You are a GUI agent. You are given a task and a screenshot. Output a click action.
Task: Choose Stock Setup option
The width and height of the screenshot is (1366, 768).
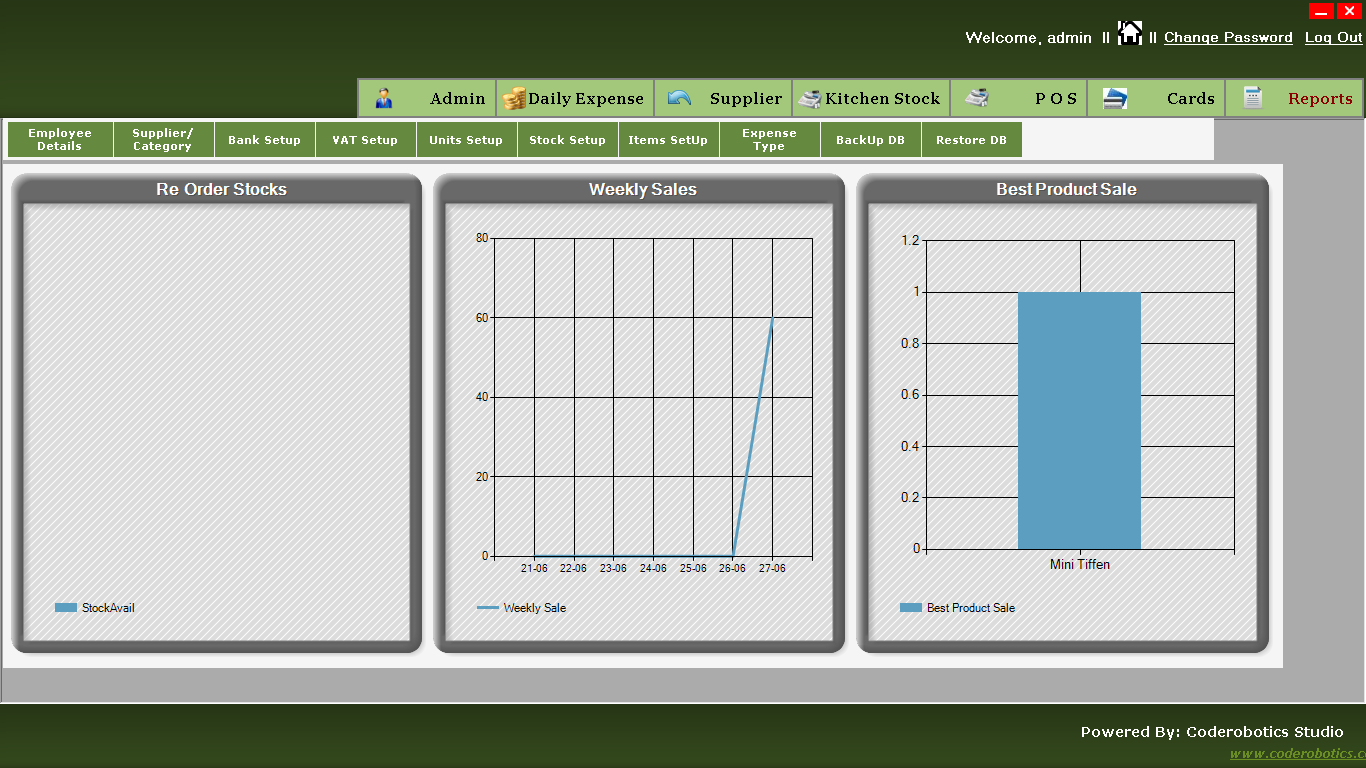coord(567,140)
